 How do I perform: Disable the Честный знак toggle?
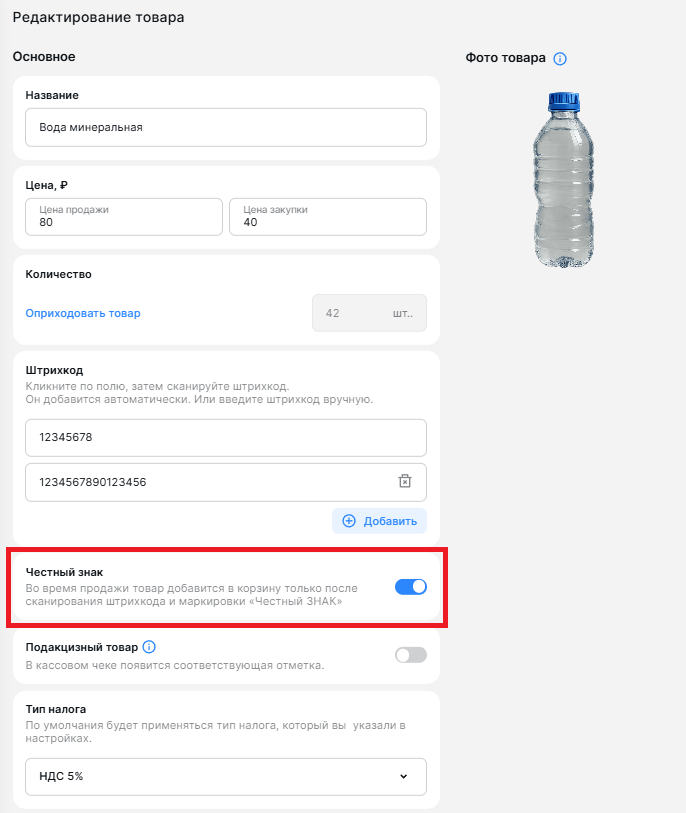point(411,587)
